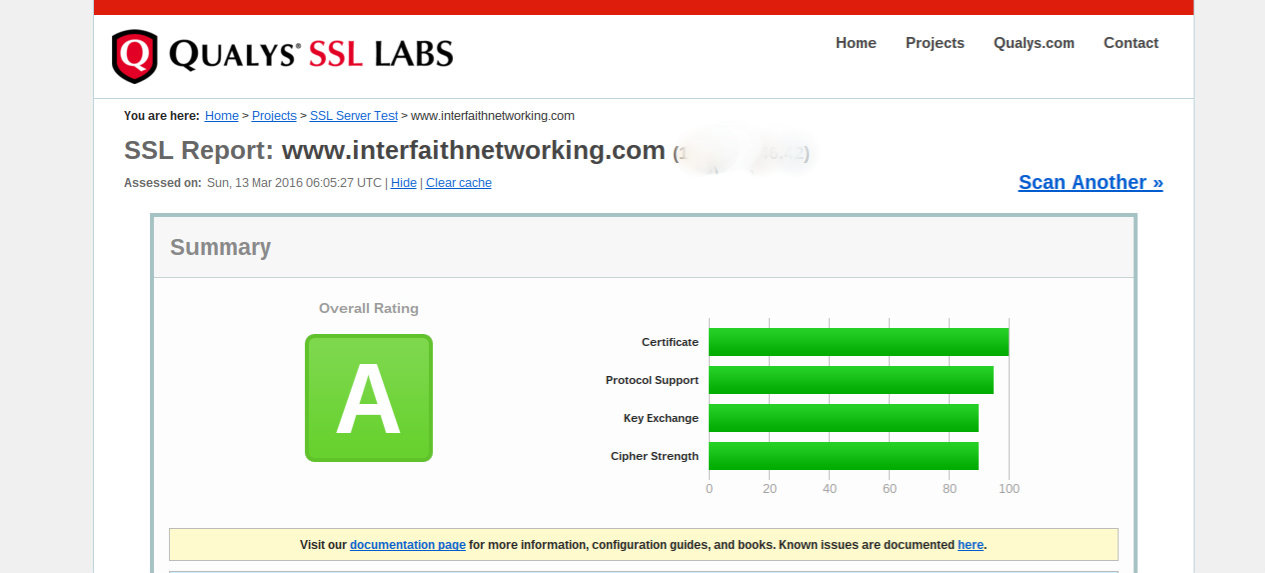Screen dimensions: 1265x573
Task: Click the Scan Another link
Action: 1091,182
